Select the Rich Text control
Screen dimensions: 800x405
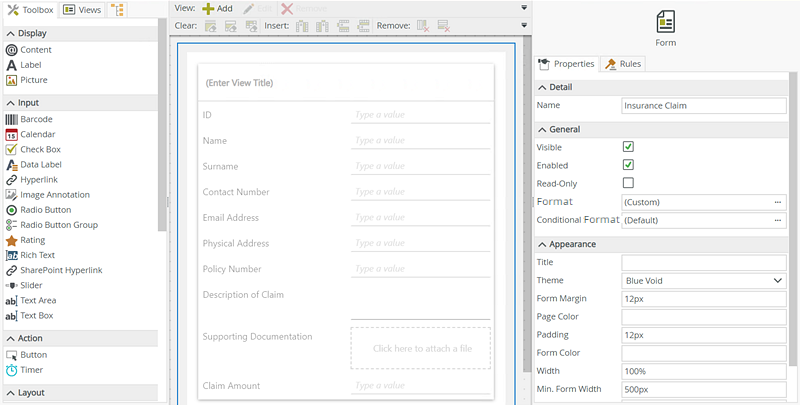(36, 255)
